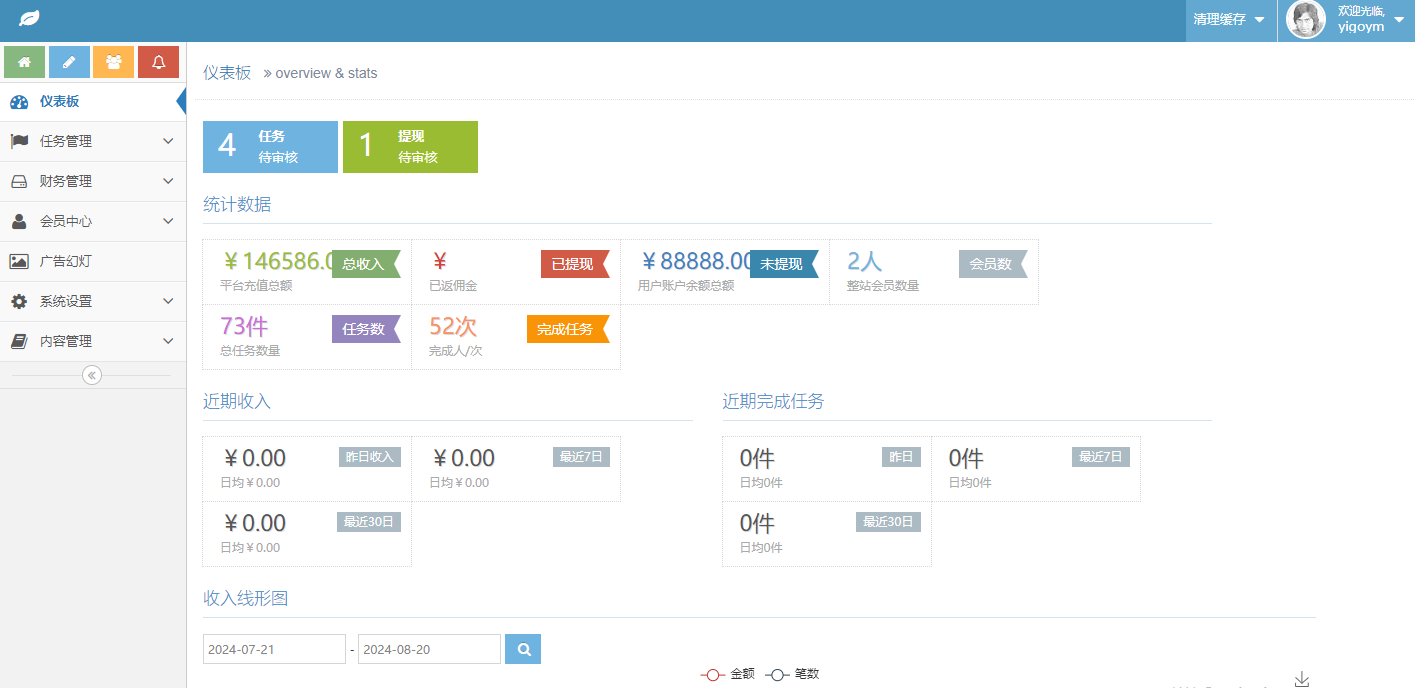Collapse the sidebar with double-arrow icon
The image size is (1415, 688).
tap(92, 375)
